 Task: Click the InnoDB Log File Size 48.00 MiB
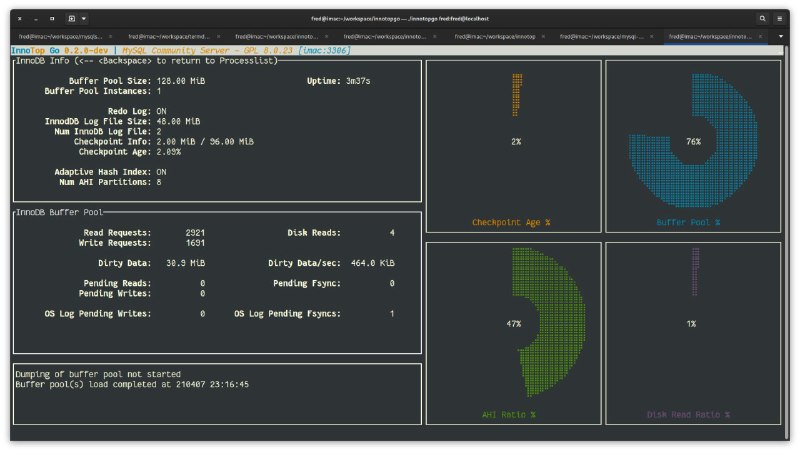click(178, 121)
